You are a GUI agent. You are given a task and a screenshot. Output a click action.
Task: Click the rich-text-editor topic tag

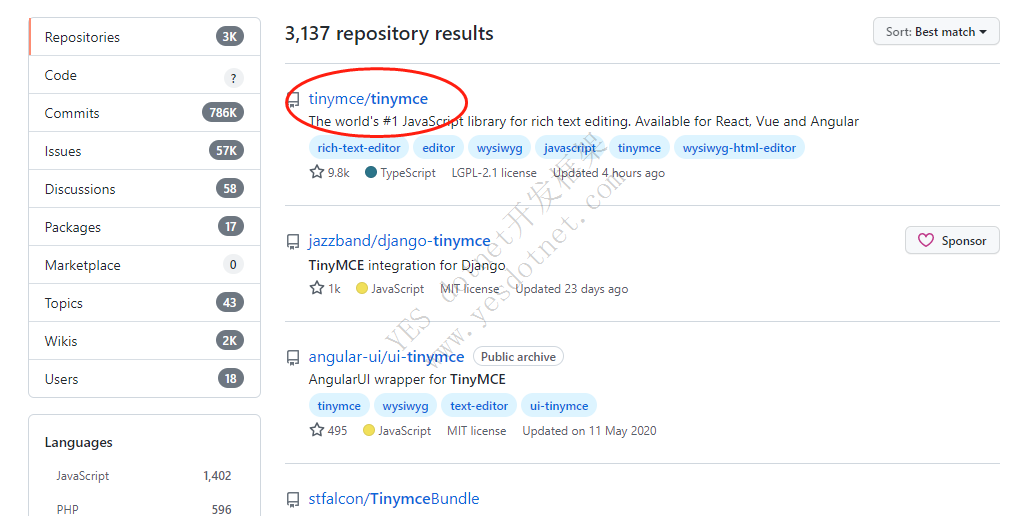(359, 148)
